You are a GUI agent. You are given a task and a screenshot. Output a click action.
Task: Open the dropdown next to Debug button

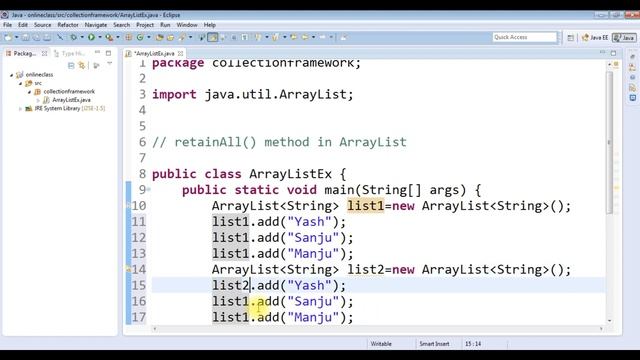[x=82, y=38]
